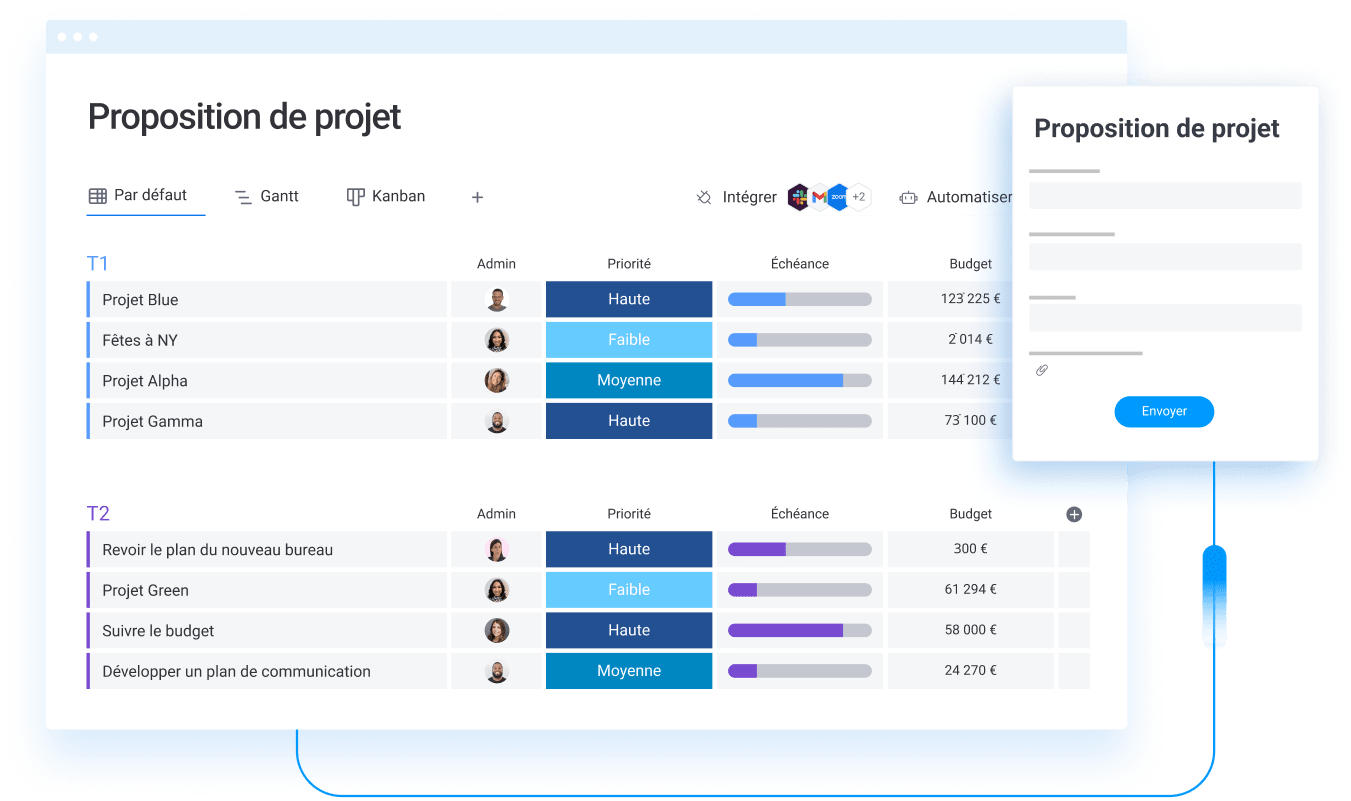Open Projet Blue admin avatar
Viewport: 1351px width, 801px height.
coord(497,300)
